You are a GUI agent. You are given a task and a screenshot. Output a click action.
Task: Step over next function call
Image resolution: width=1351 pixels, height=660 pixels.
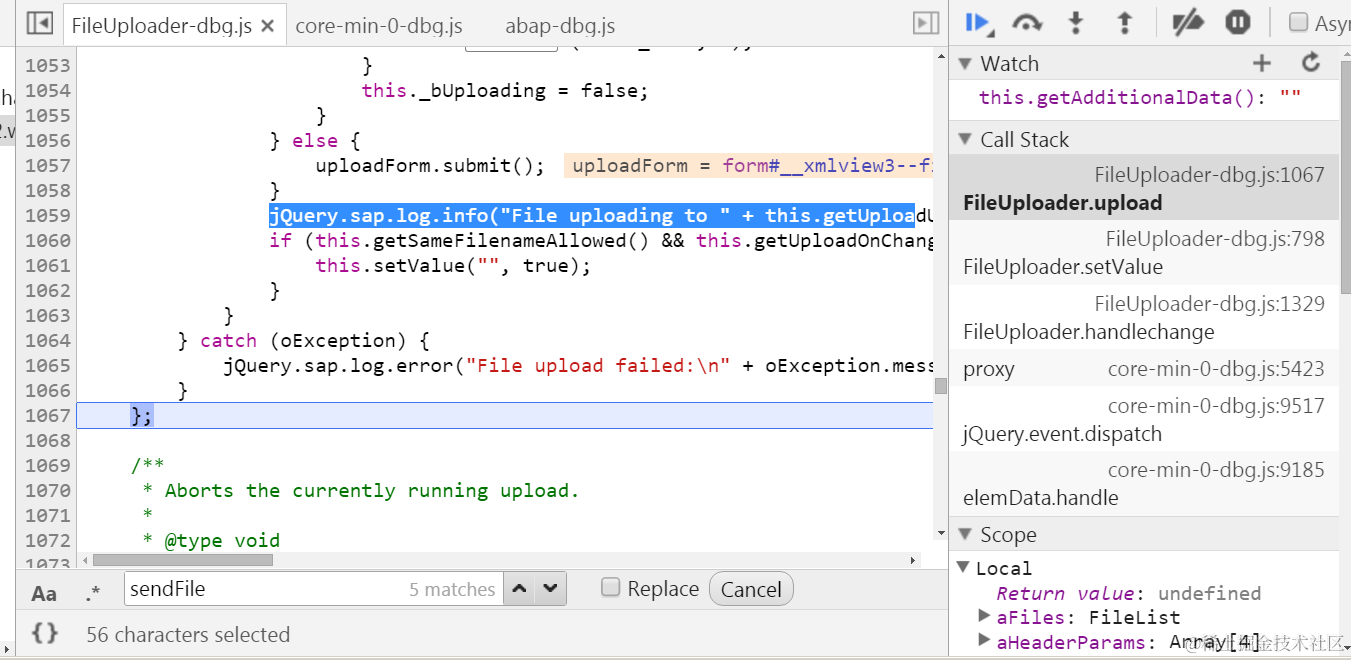point(1028,22)
